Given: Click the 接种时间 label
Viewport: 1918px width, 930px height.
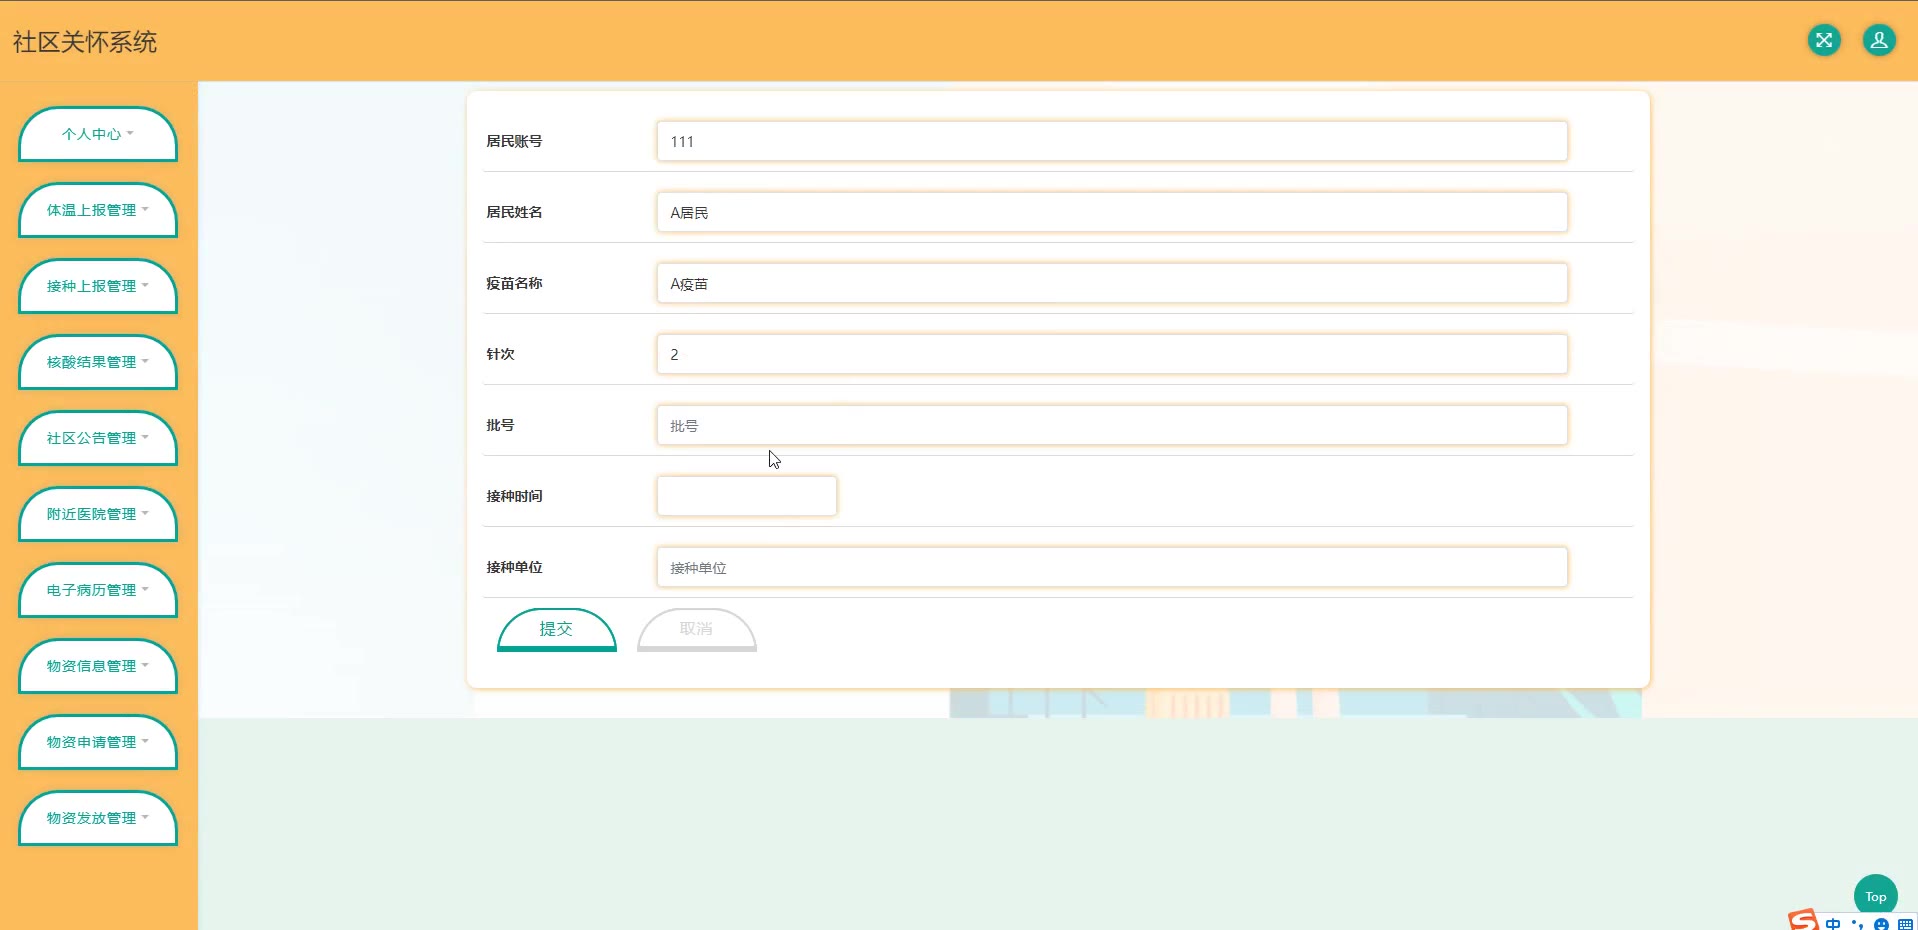Looking at the screenshot, I should click(514, 496).
